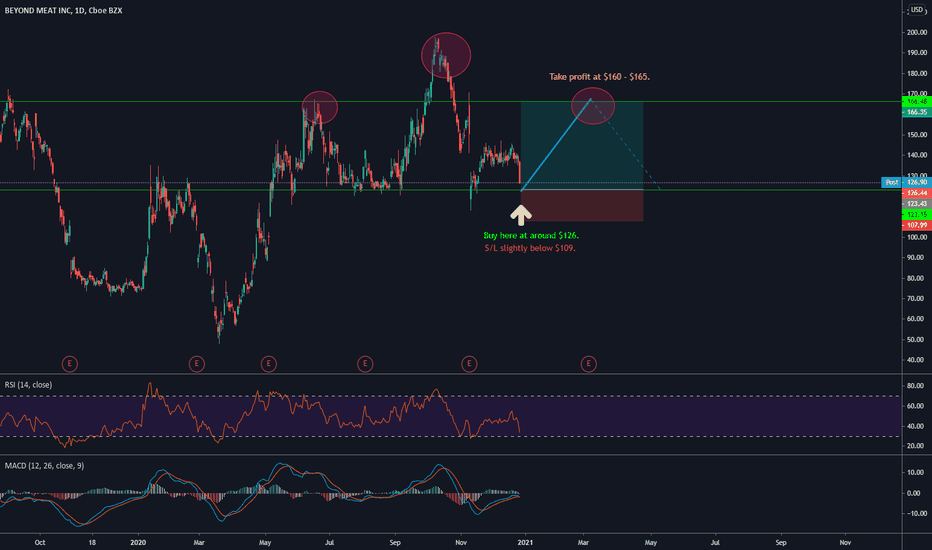This screenshot has width=932, height=550.
Task: Click the Oct label on the time axis
Action: pos(40,542)
